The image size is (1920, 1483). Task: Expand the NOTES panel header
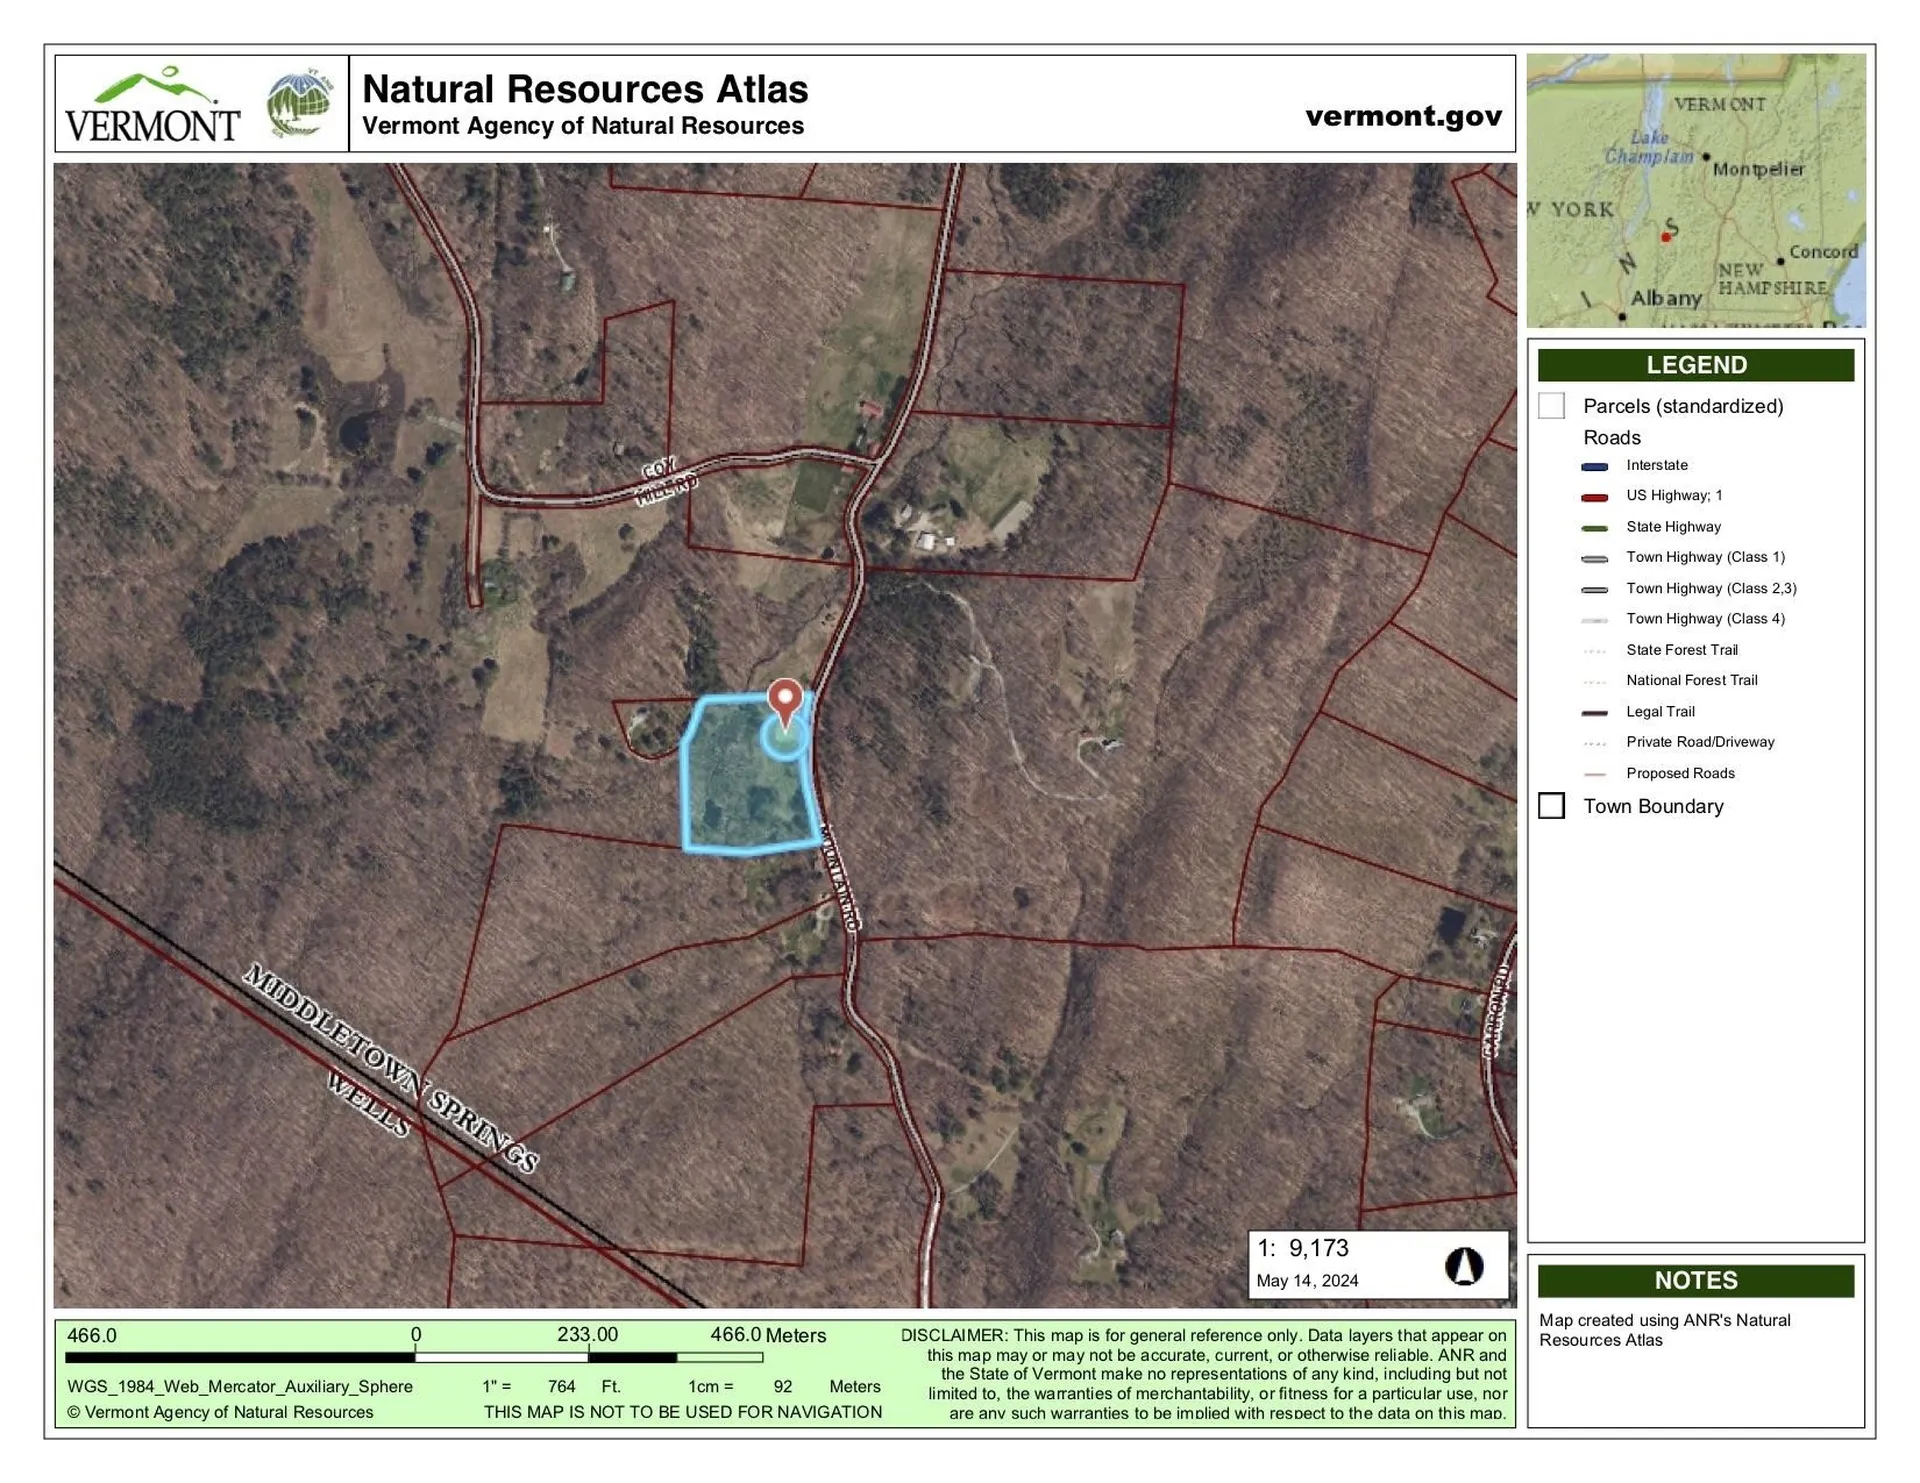[x=1697, y=1280]
